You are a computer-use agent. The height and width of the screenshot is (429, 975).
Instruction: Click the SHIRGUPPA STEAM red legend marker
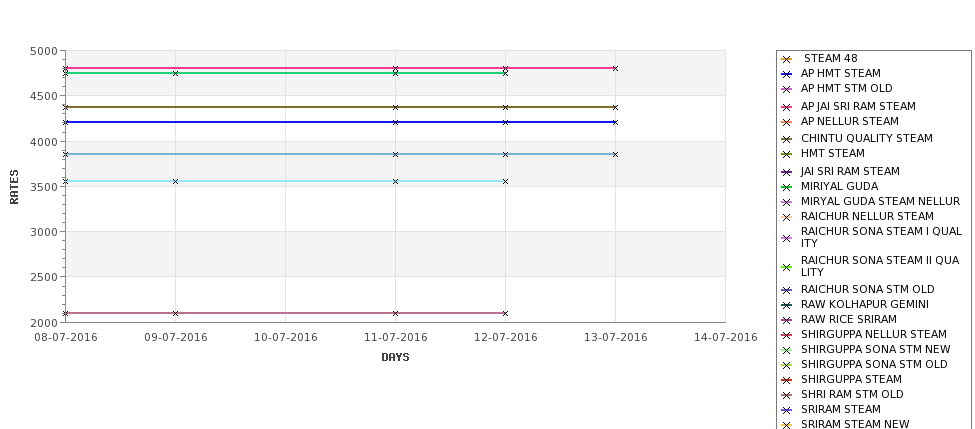(x=786, y=380)
